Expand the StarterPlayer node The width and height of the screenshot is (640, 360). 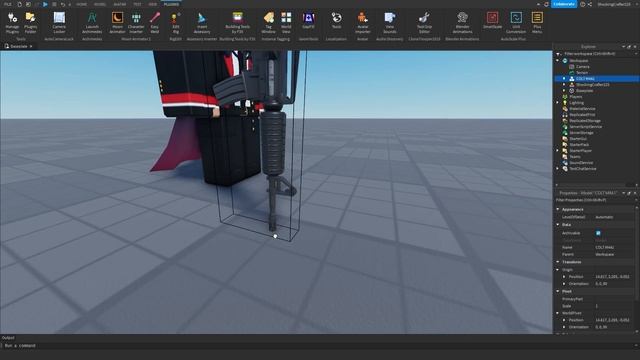pos(558,151)
